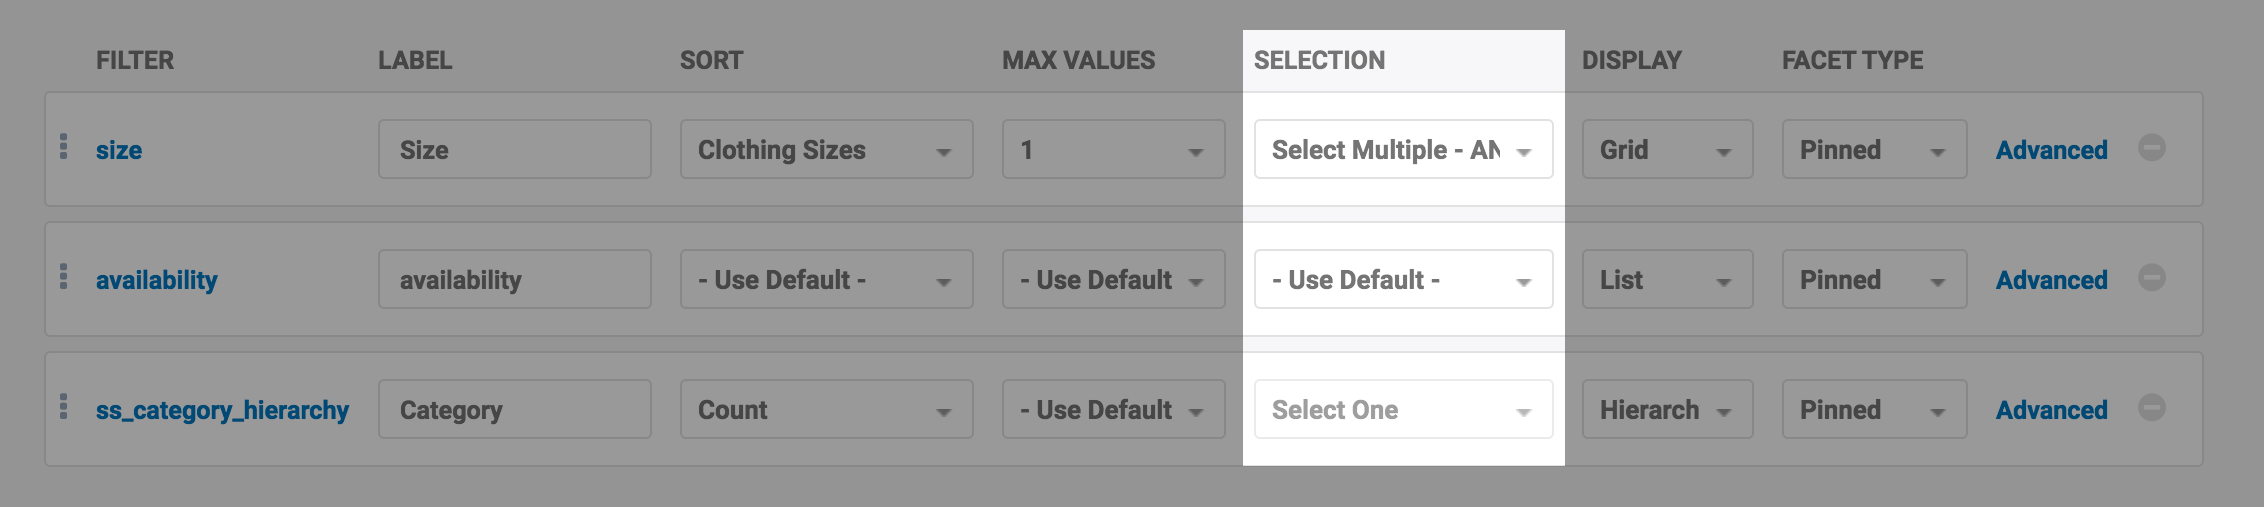2264x507 pixels.
Task: Open Select Multiple selection dropdown for size
Action: (x=1403, y=150)
